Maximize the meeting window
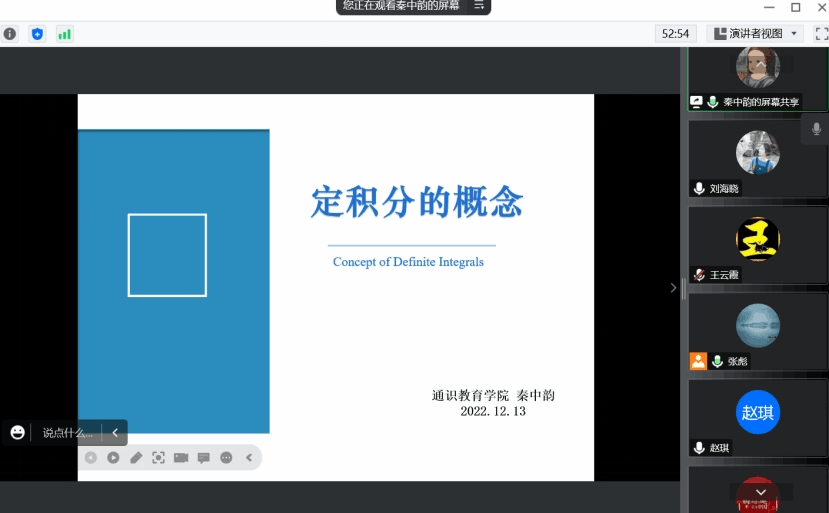This screenshot has height=513, width=829. tap(795, 7)
